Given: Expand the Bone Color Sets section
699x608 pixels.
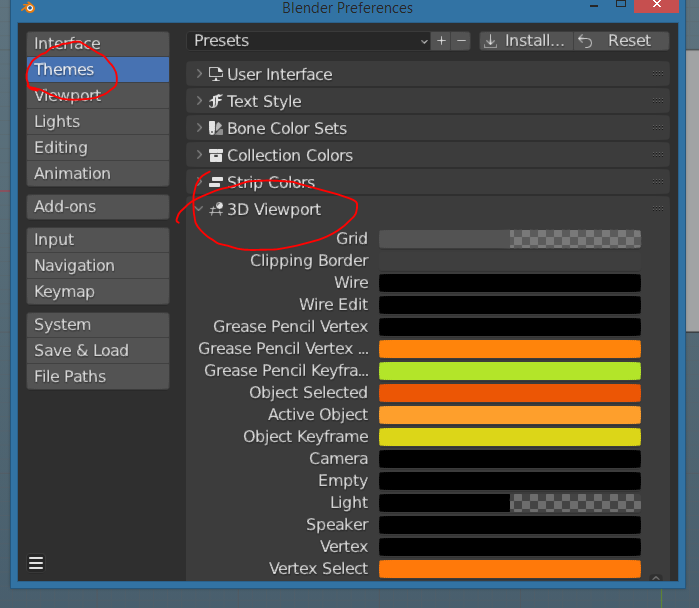Looking at the screenshot, I should (x=199, y=127).
